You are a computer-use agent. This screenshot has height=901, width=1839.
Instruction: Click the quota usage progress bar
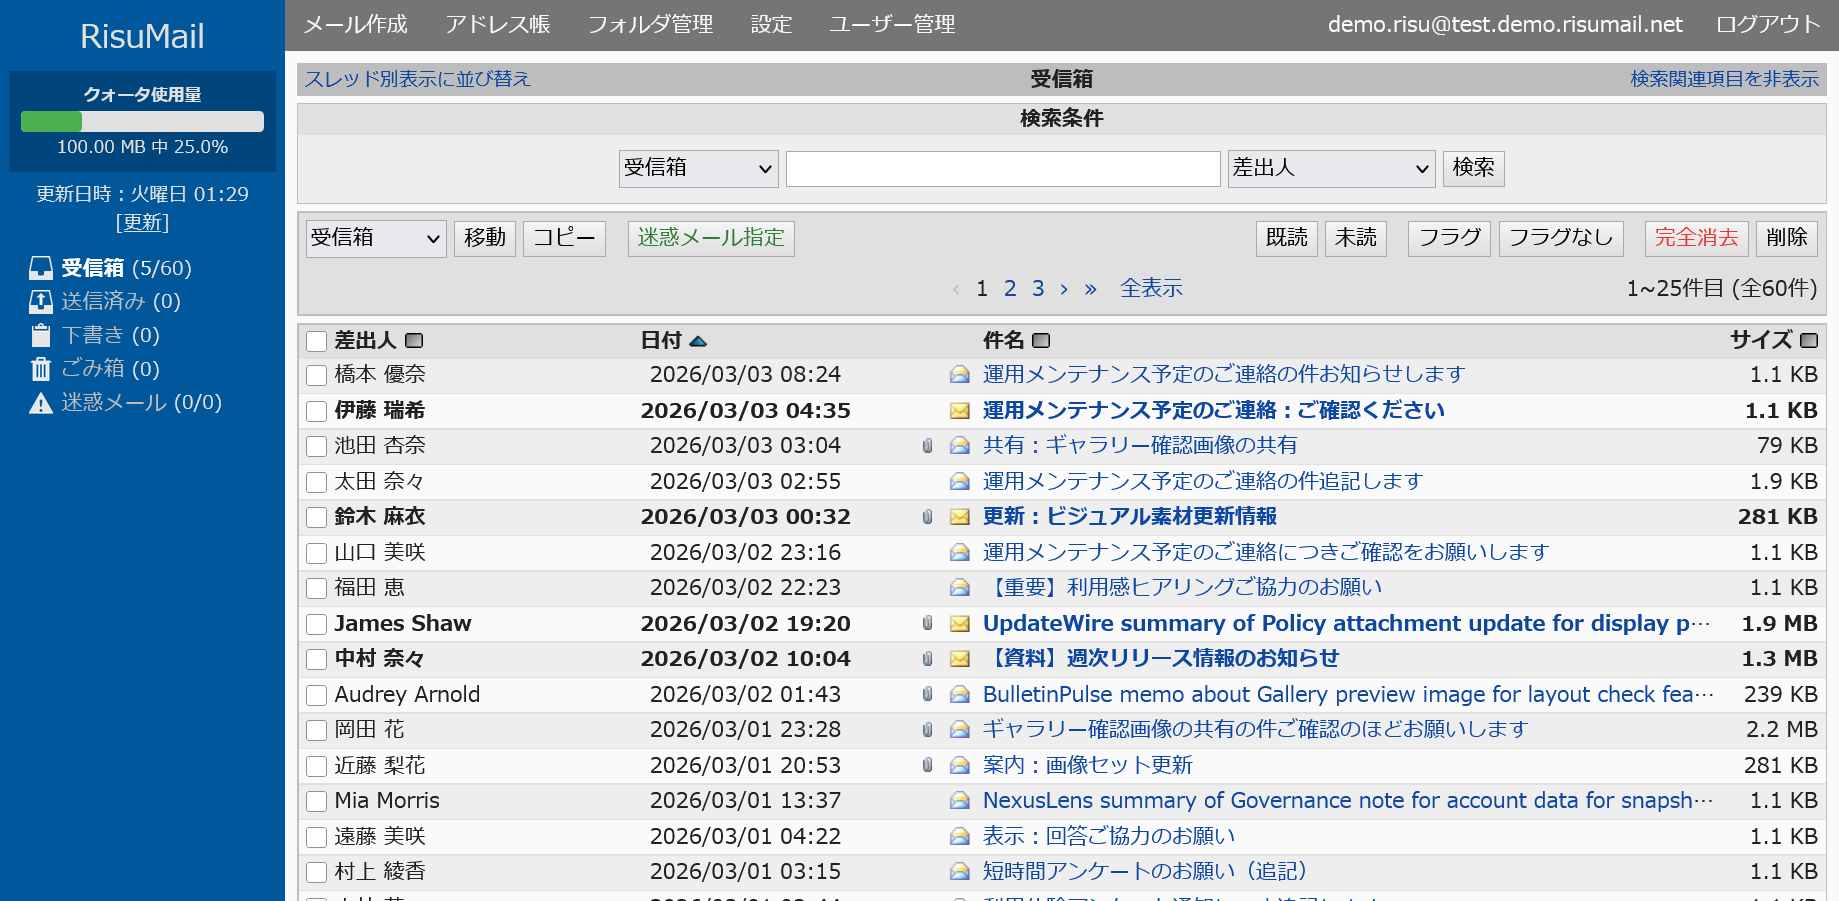(142, 122)
